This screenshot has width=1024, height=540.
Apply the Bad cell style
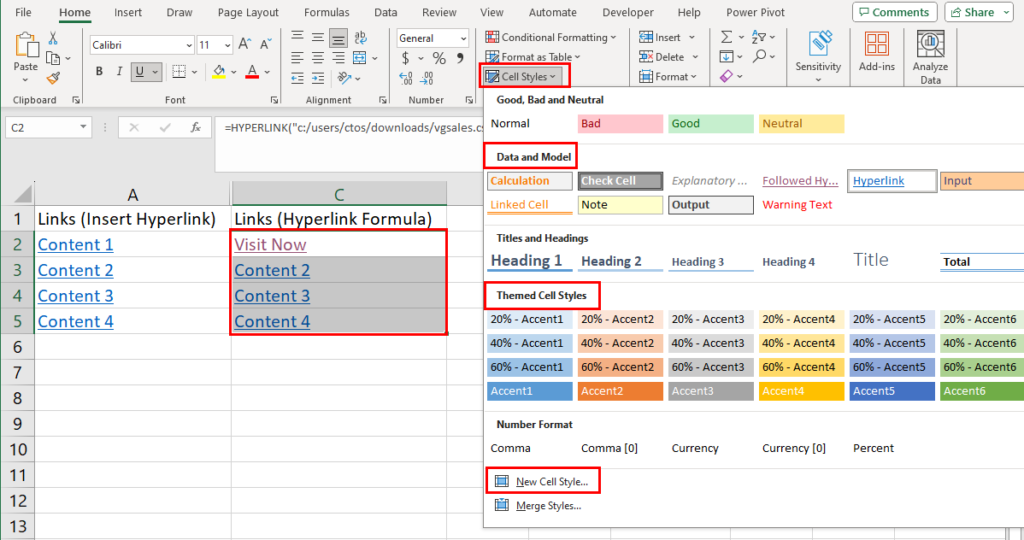pos(620,123)
